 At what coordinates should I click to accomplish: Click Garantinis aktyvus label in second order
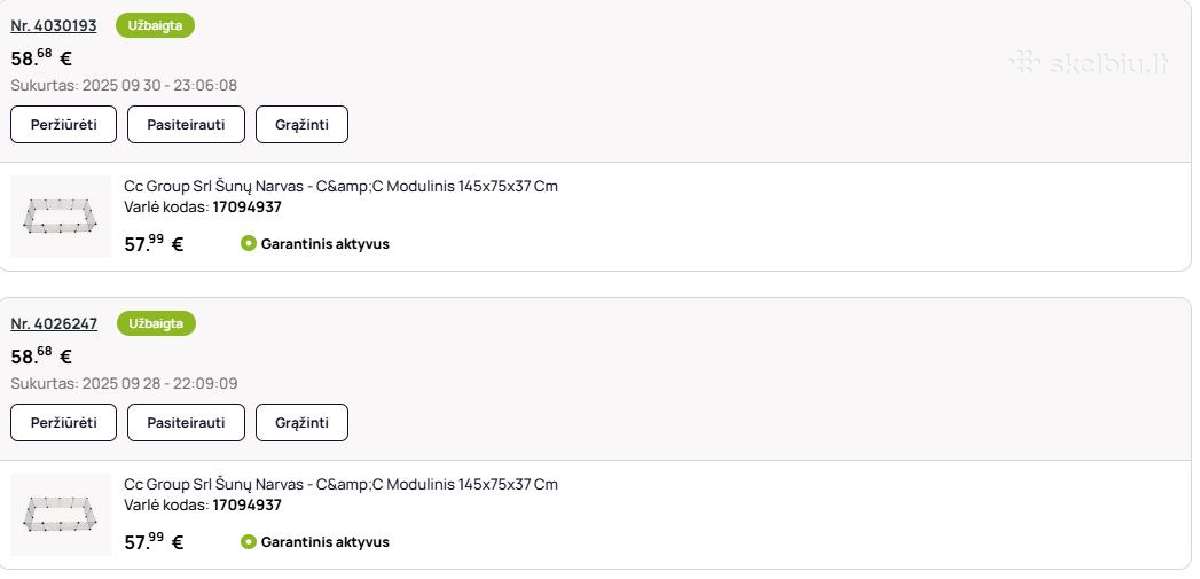click(x=325, y=542)
